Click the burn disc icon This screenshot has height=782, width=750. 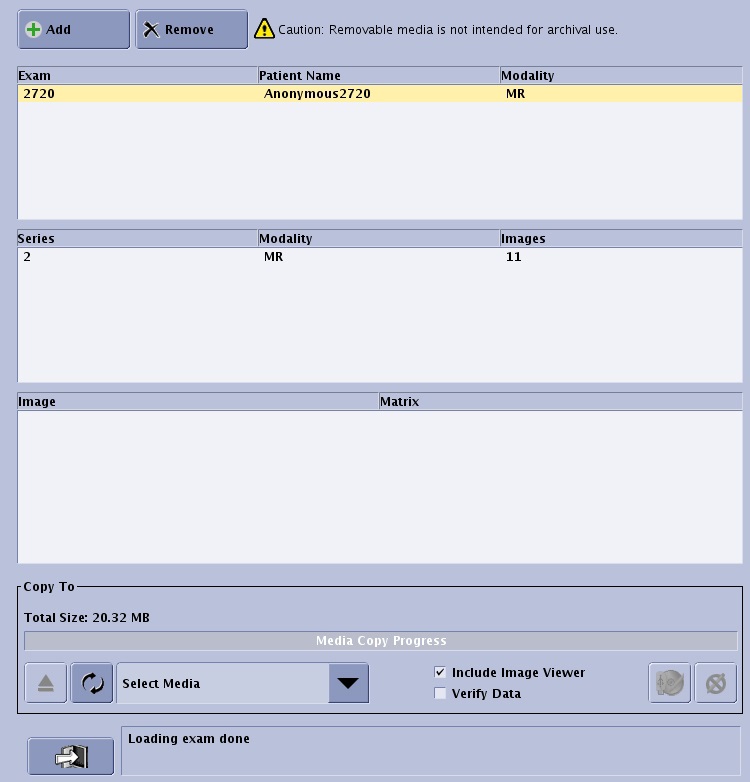click(669, 684)
